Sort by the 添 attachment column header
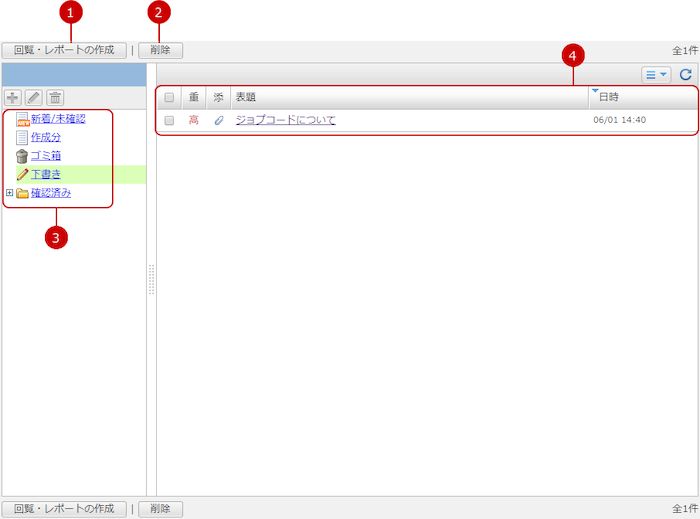This screenshot has width=700, height=519. click(x=218, y=97)
